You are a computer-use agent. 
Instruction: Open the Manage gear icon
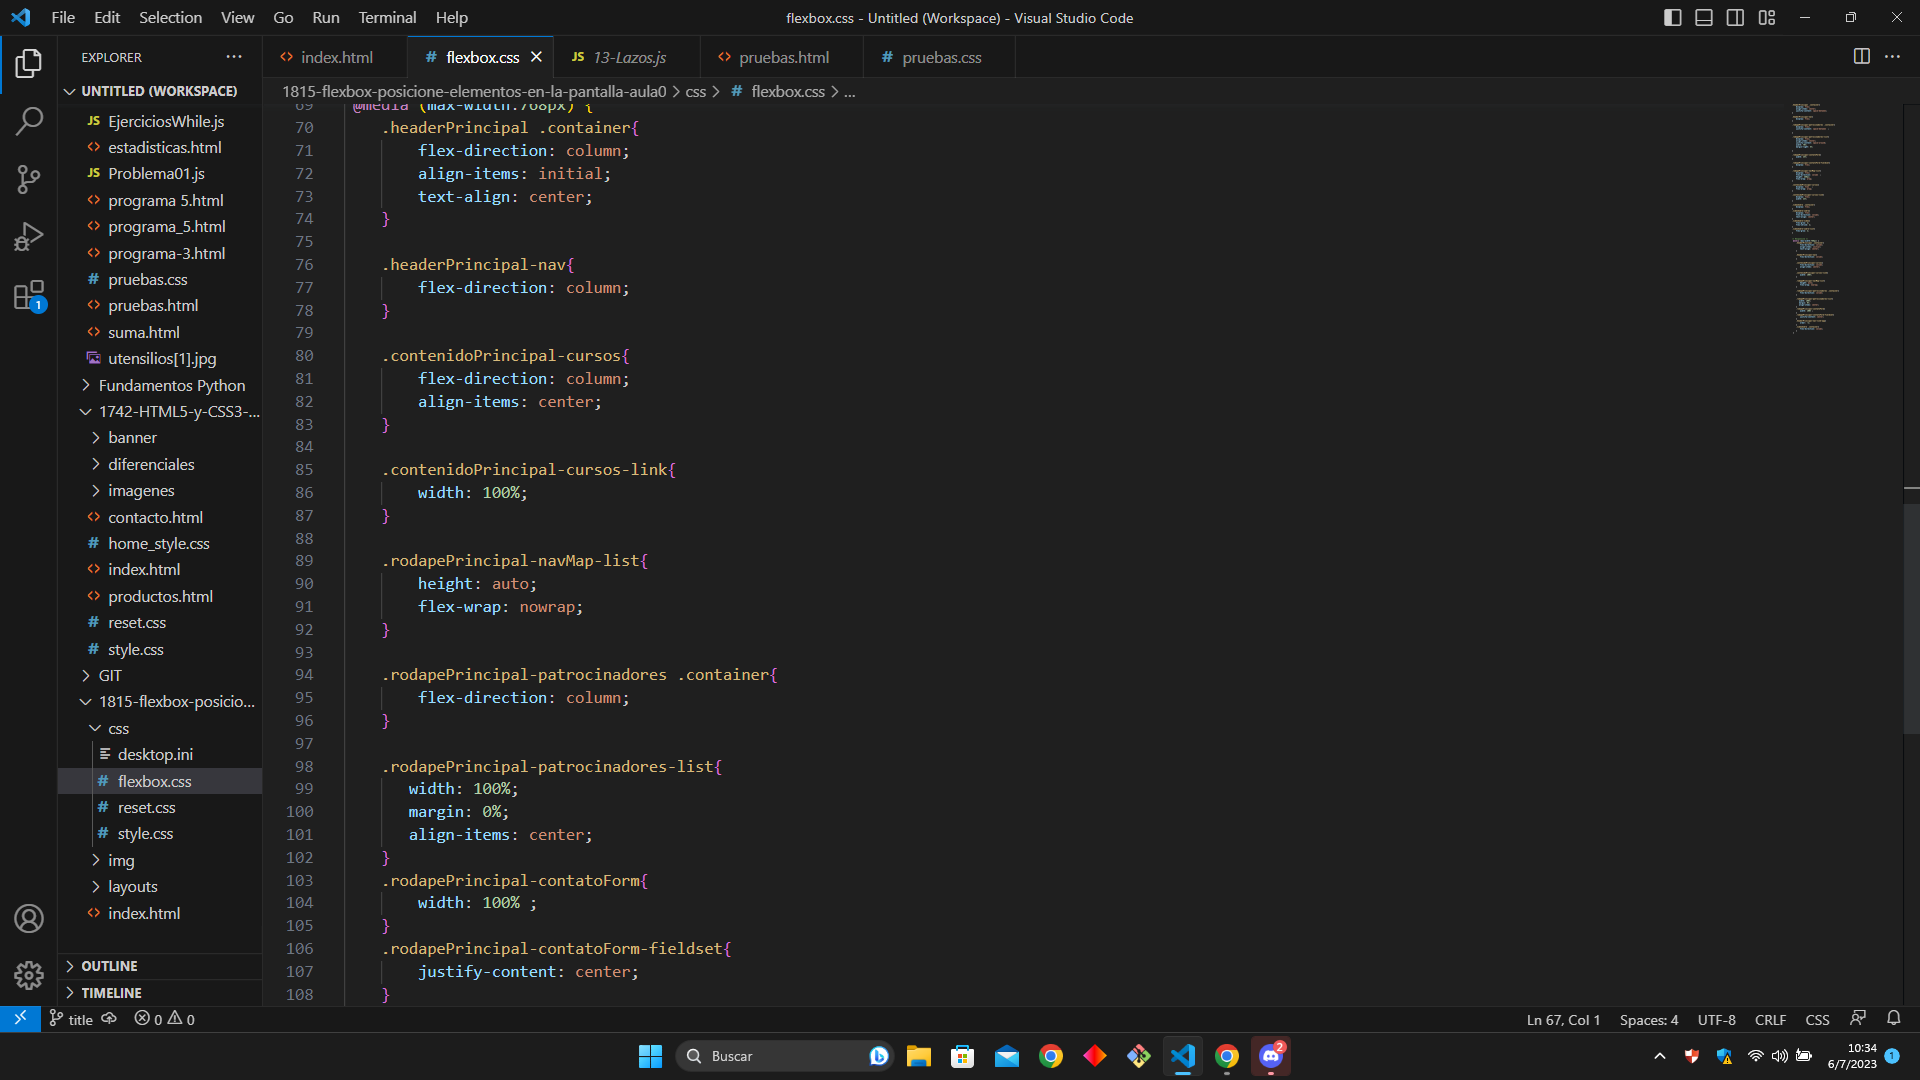pyautogui.click(x=29, y=975)
